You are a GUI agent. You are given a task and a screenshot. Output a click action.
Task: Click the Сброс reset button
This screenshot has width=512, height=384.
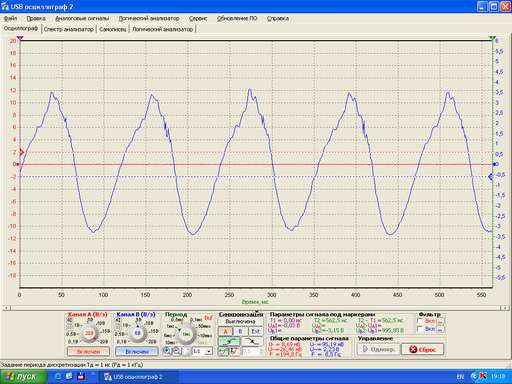(423, 349)
